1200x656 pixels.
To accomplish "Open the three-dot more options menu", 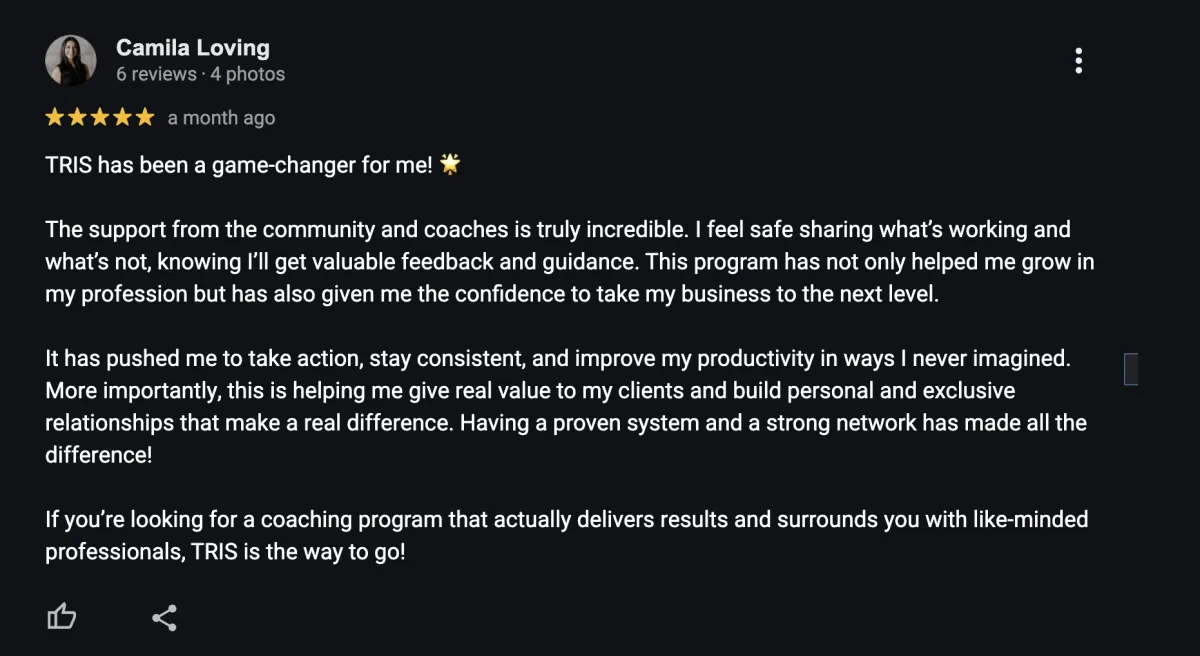I will point(1078,61).
